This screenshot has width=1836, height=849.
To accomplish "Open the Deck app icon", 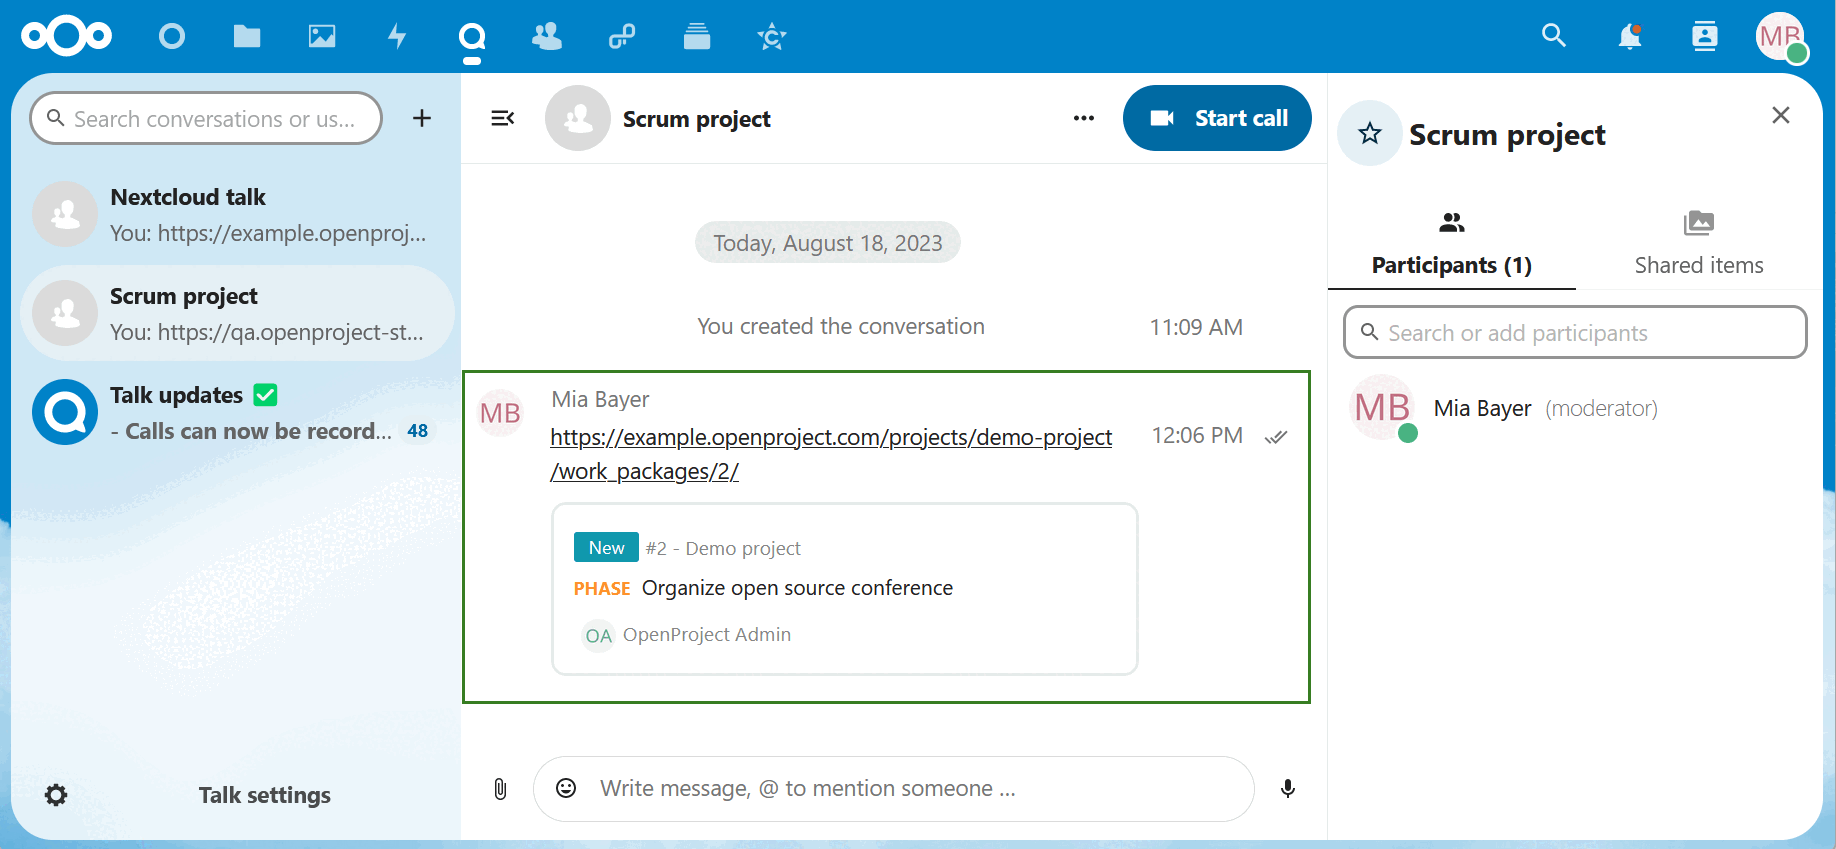I will point(697,37).
